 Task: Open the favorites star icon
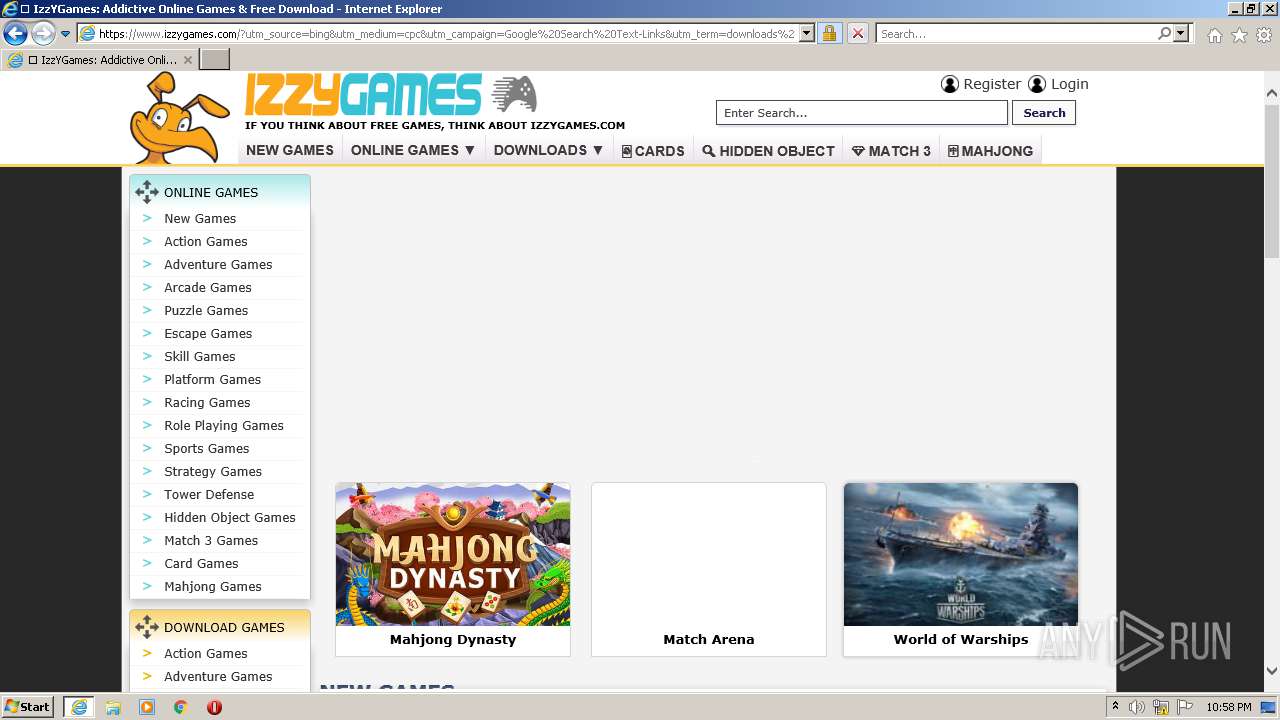1239,34
